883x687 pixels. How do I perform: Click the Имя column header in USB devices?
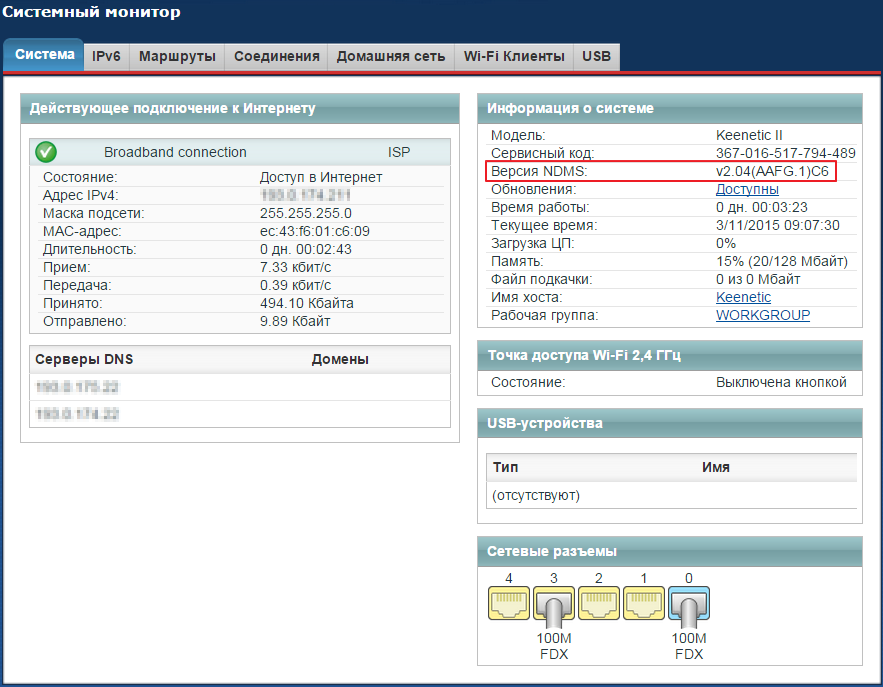[x=715, y=467]
